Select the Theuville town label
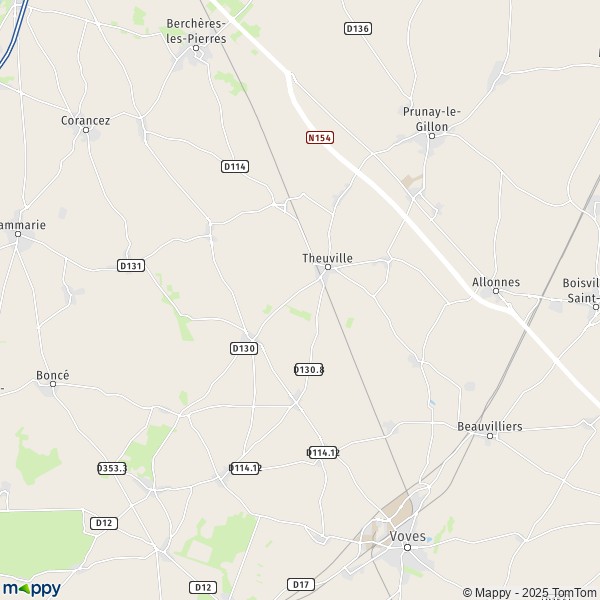Image resolution: width=600 pixels, height=600 pixels. [328, 258]
